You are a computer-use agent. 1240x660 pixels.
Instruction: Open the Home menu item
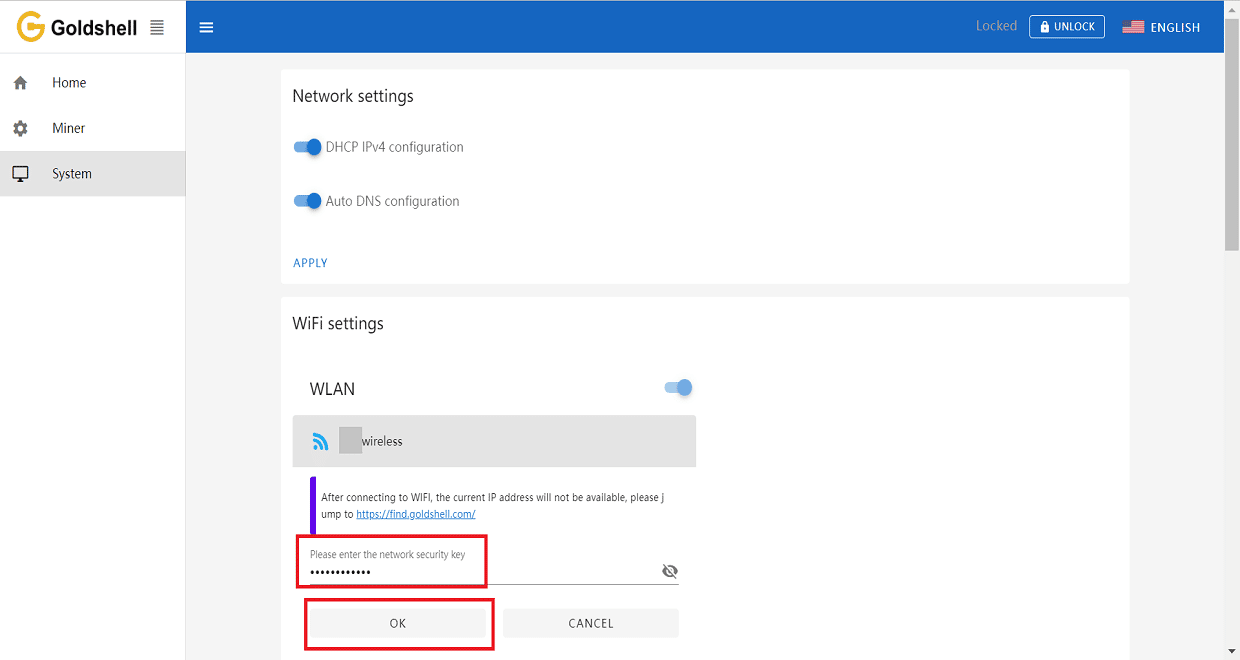[92, 83]
